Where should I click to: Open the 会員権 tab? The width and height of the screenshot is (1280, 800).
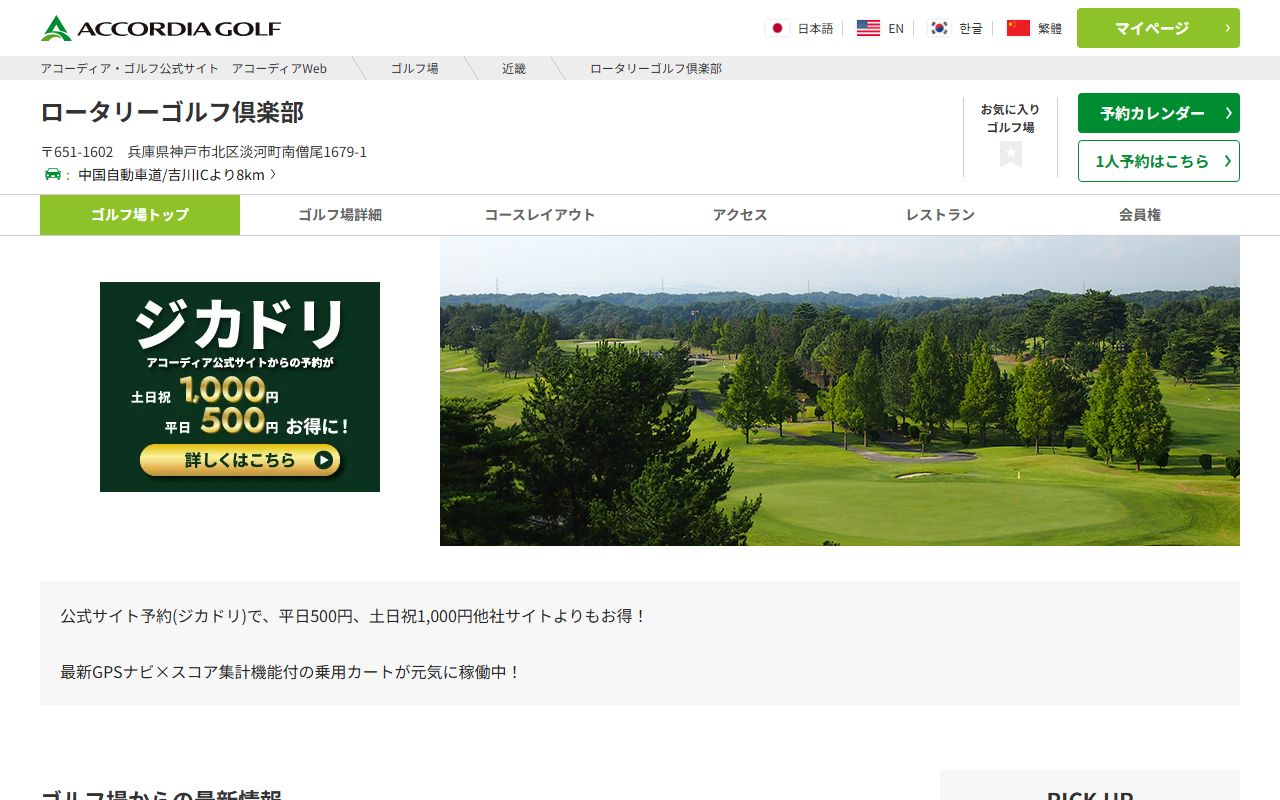(1140, 215)
